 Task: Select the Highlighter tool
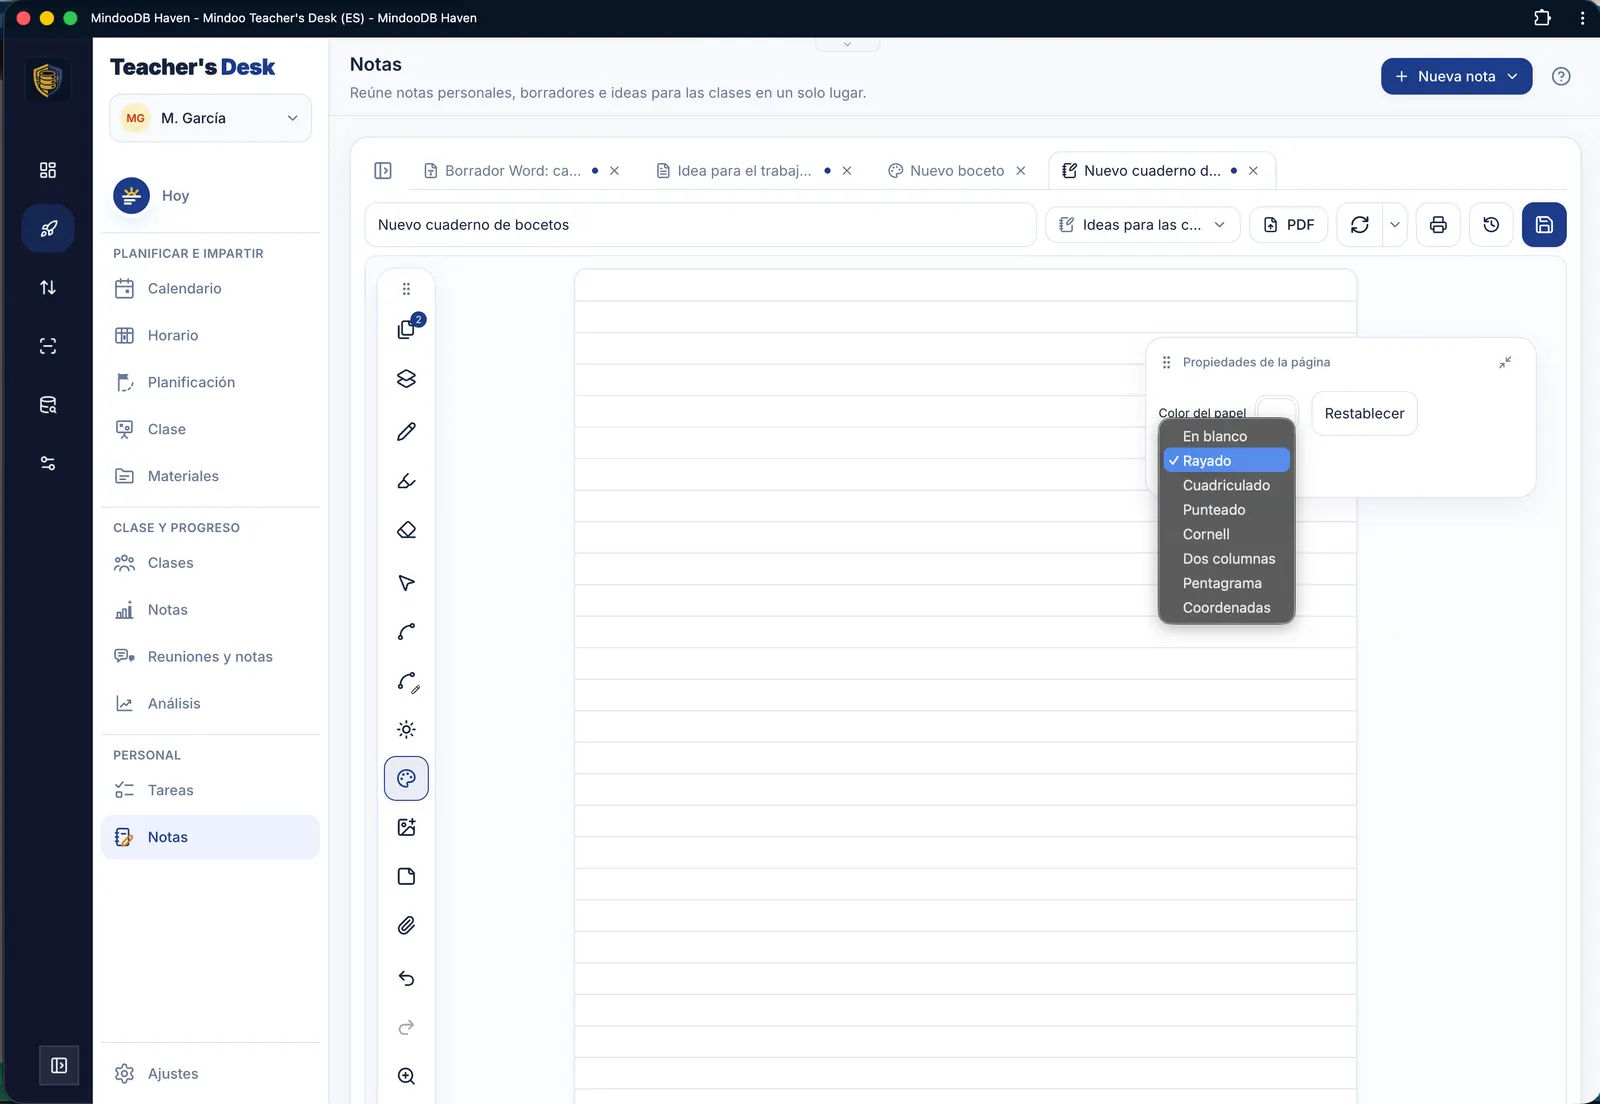click(x=406, y=481)
